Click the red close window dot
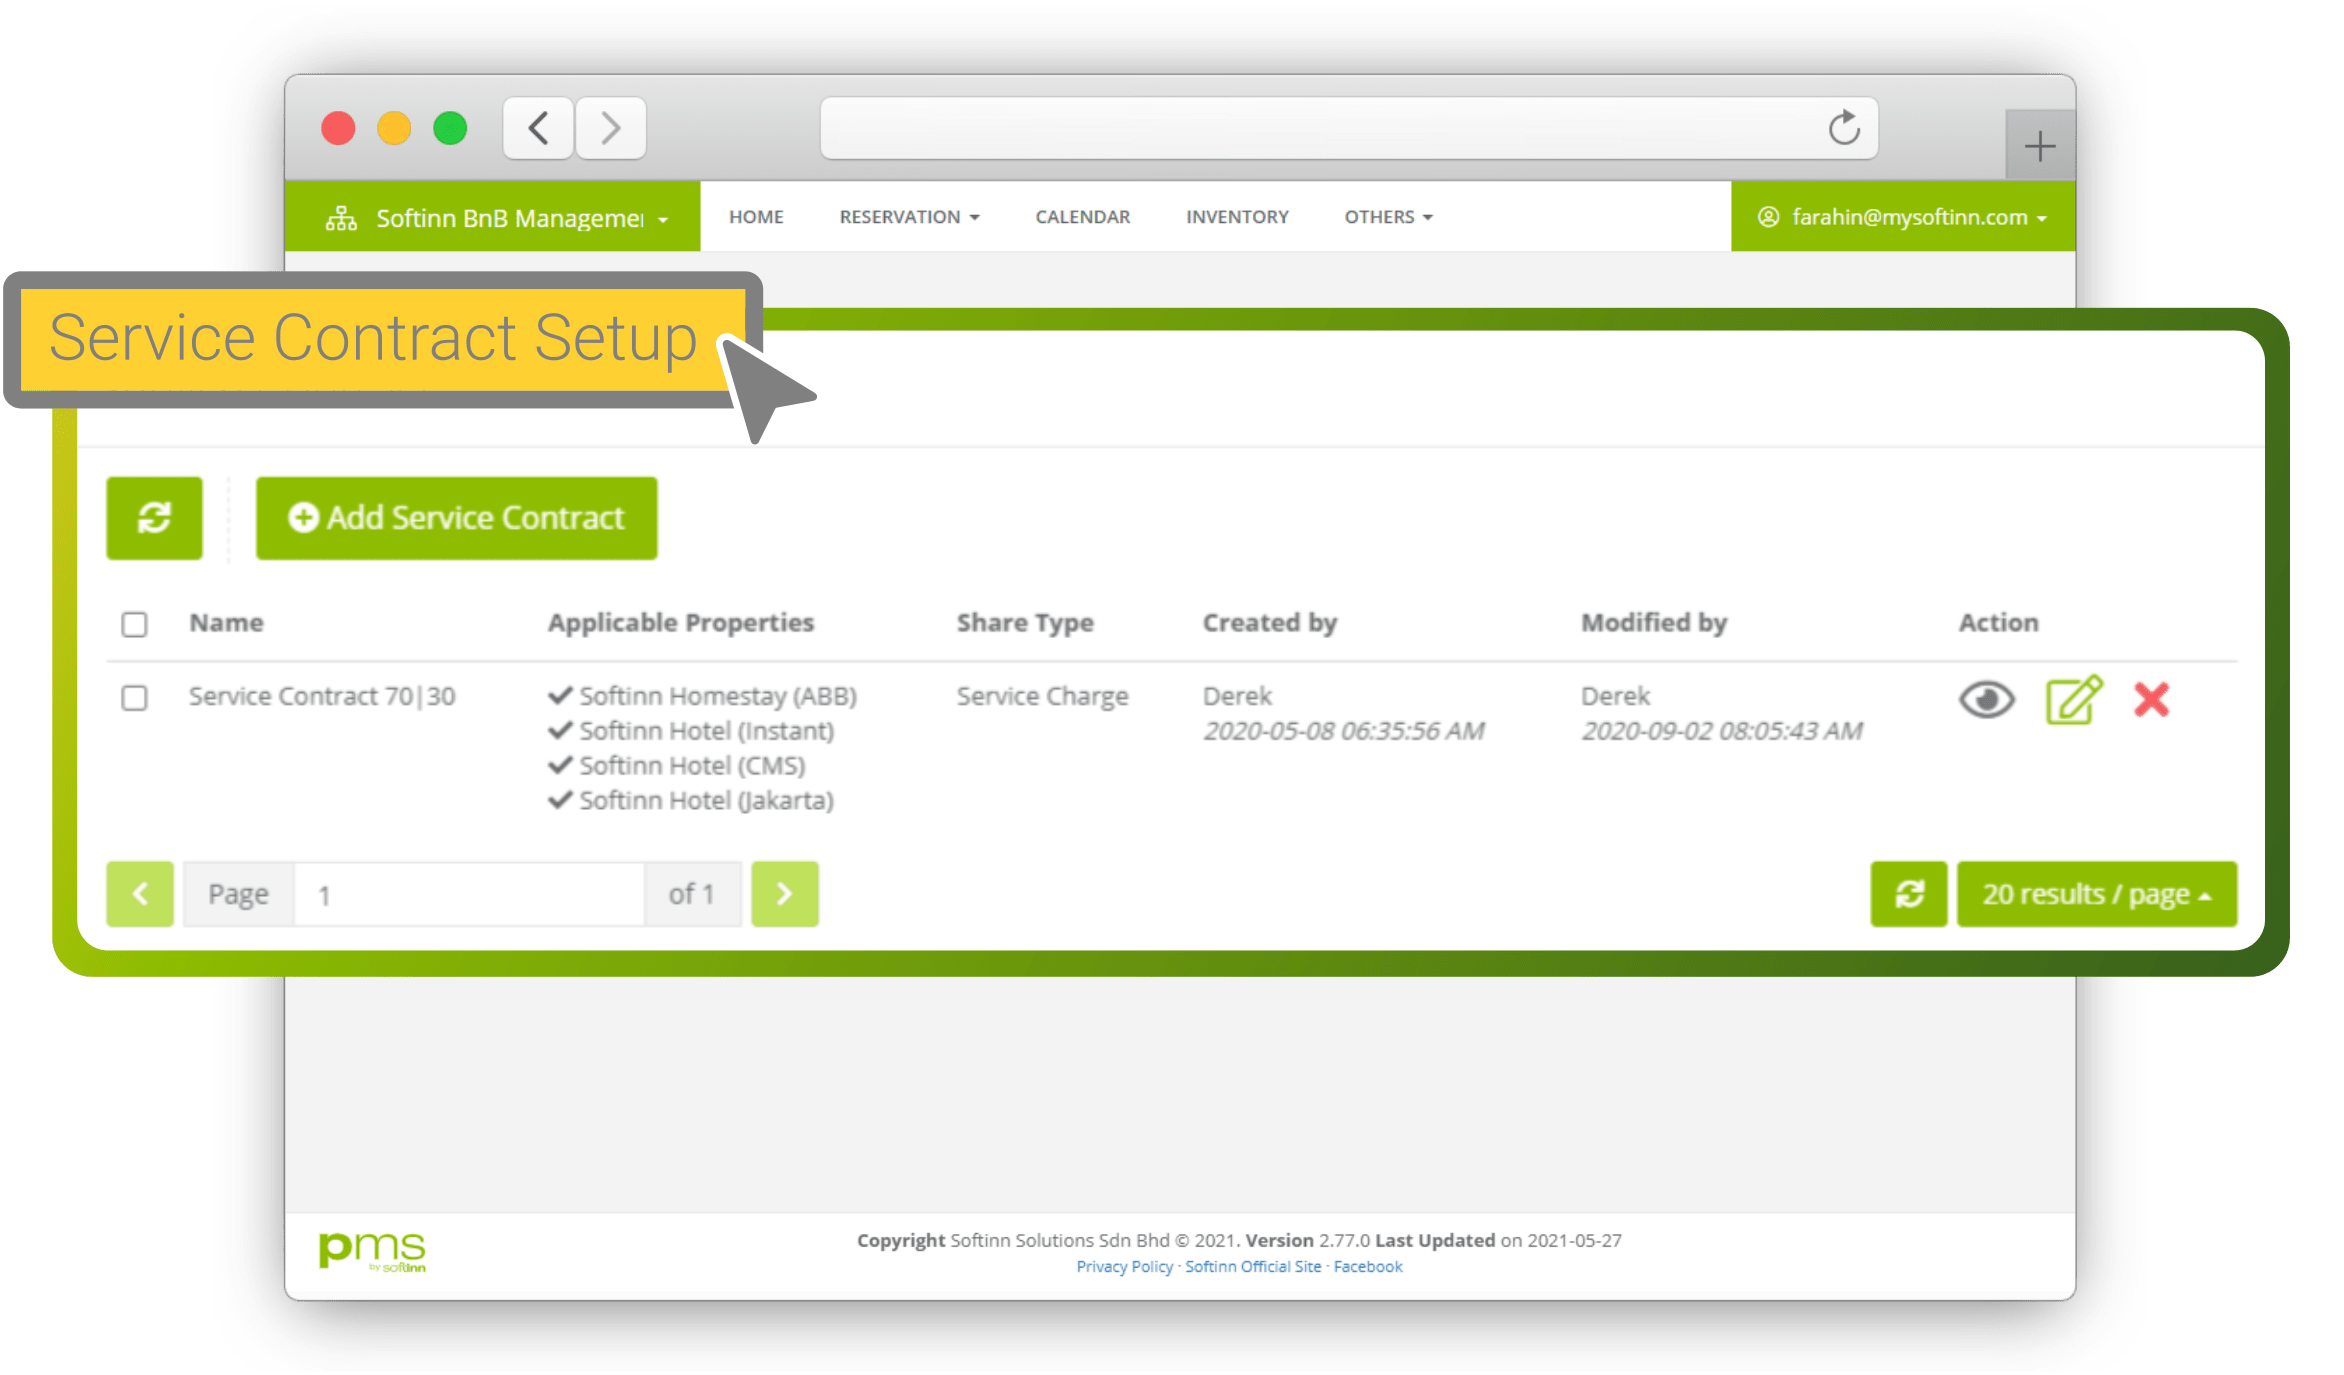Image resolution: width=2344 pixels, height=1375 pixels. 338,128
